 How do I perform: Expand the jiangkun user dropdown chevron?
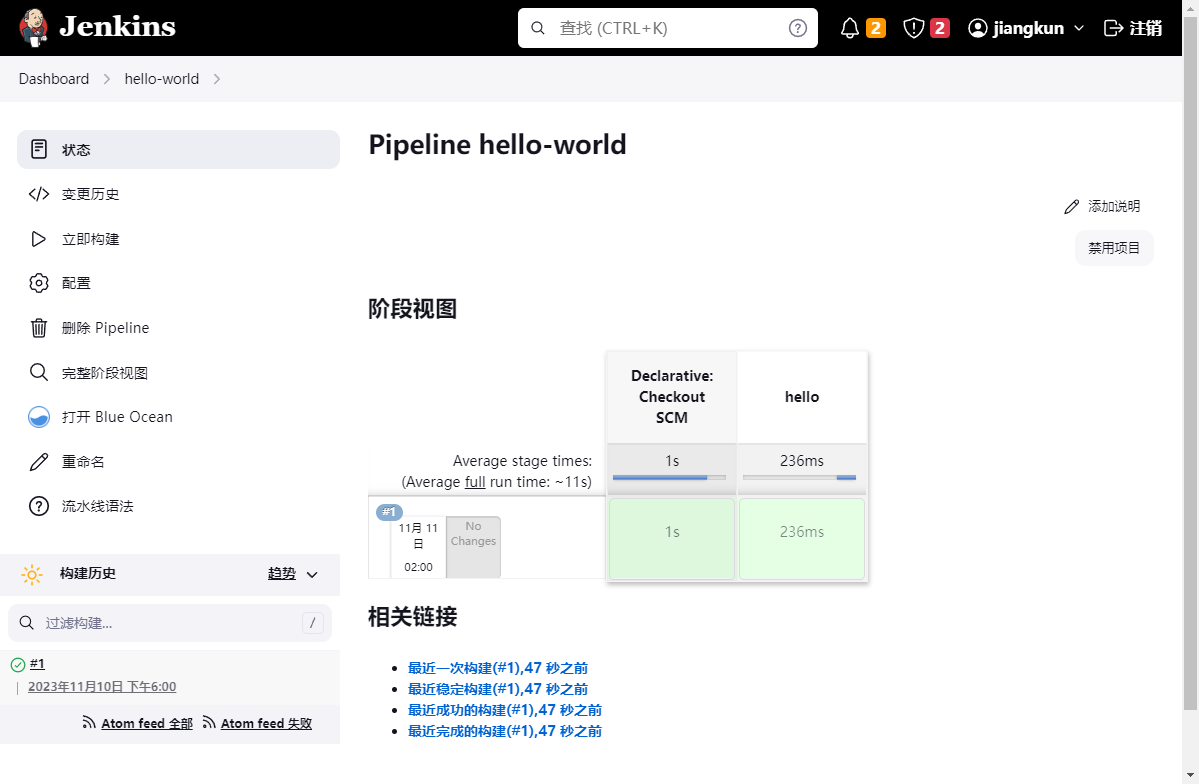click(x=1079, y=28)
